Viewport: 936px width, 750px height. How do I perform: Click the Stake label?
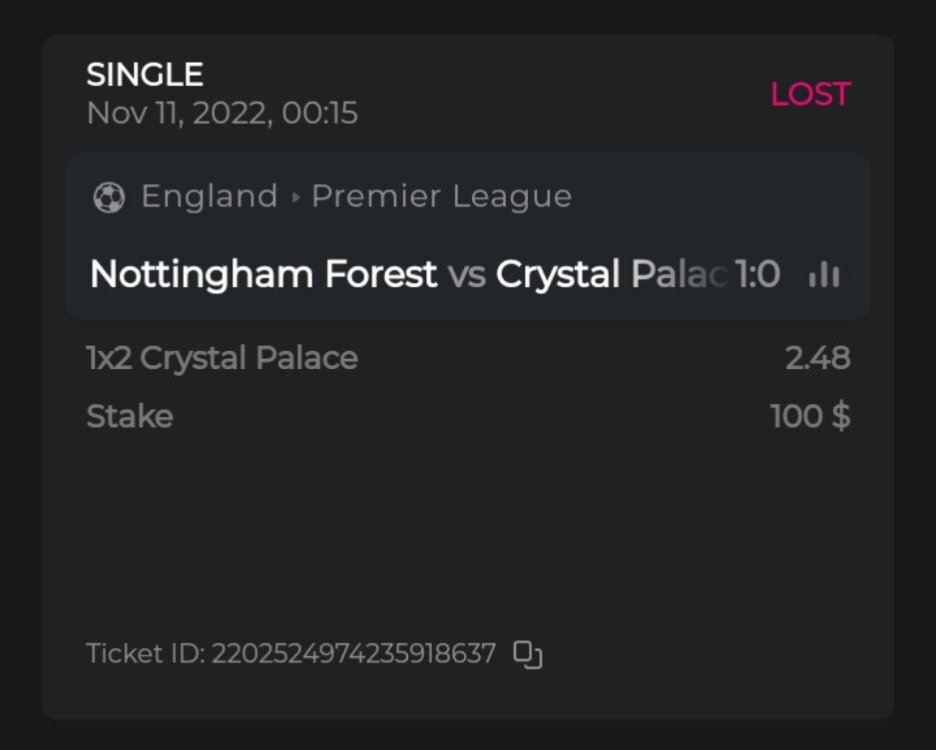[x=130, y=416]
